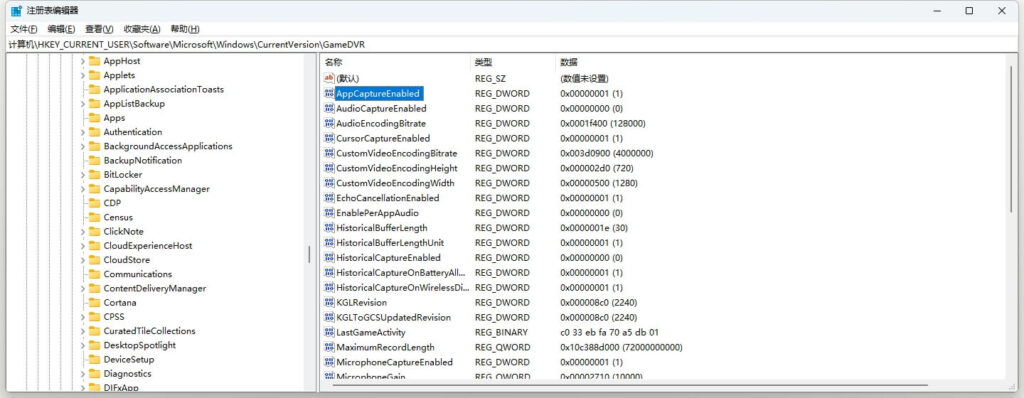This screenshot has height=398, width=1024.
Task: Click the registry path address bar
Action: 512,44
